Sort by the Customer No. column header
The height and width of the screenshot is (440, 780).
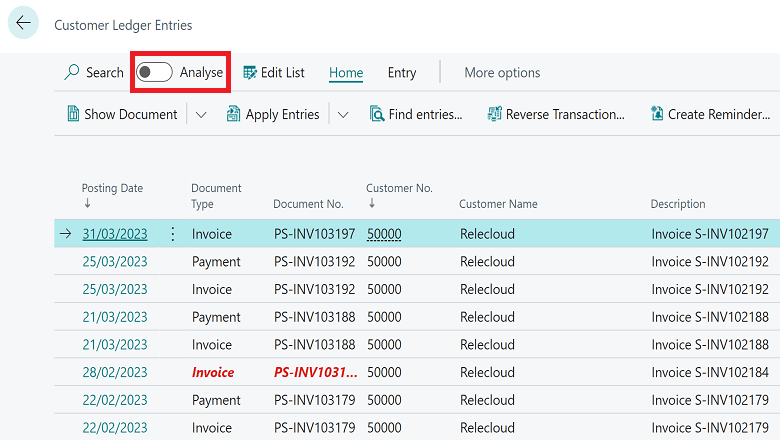coord(399,188)
